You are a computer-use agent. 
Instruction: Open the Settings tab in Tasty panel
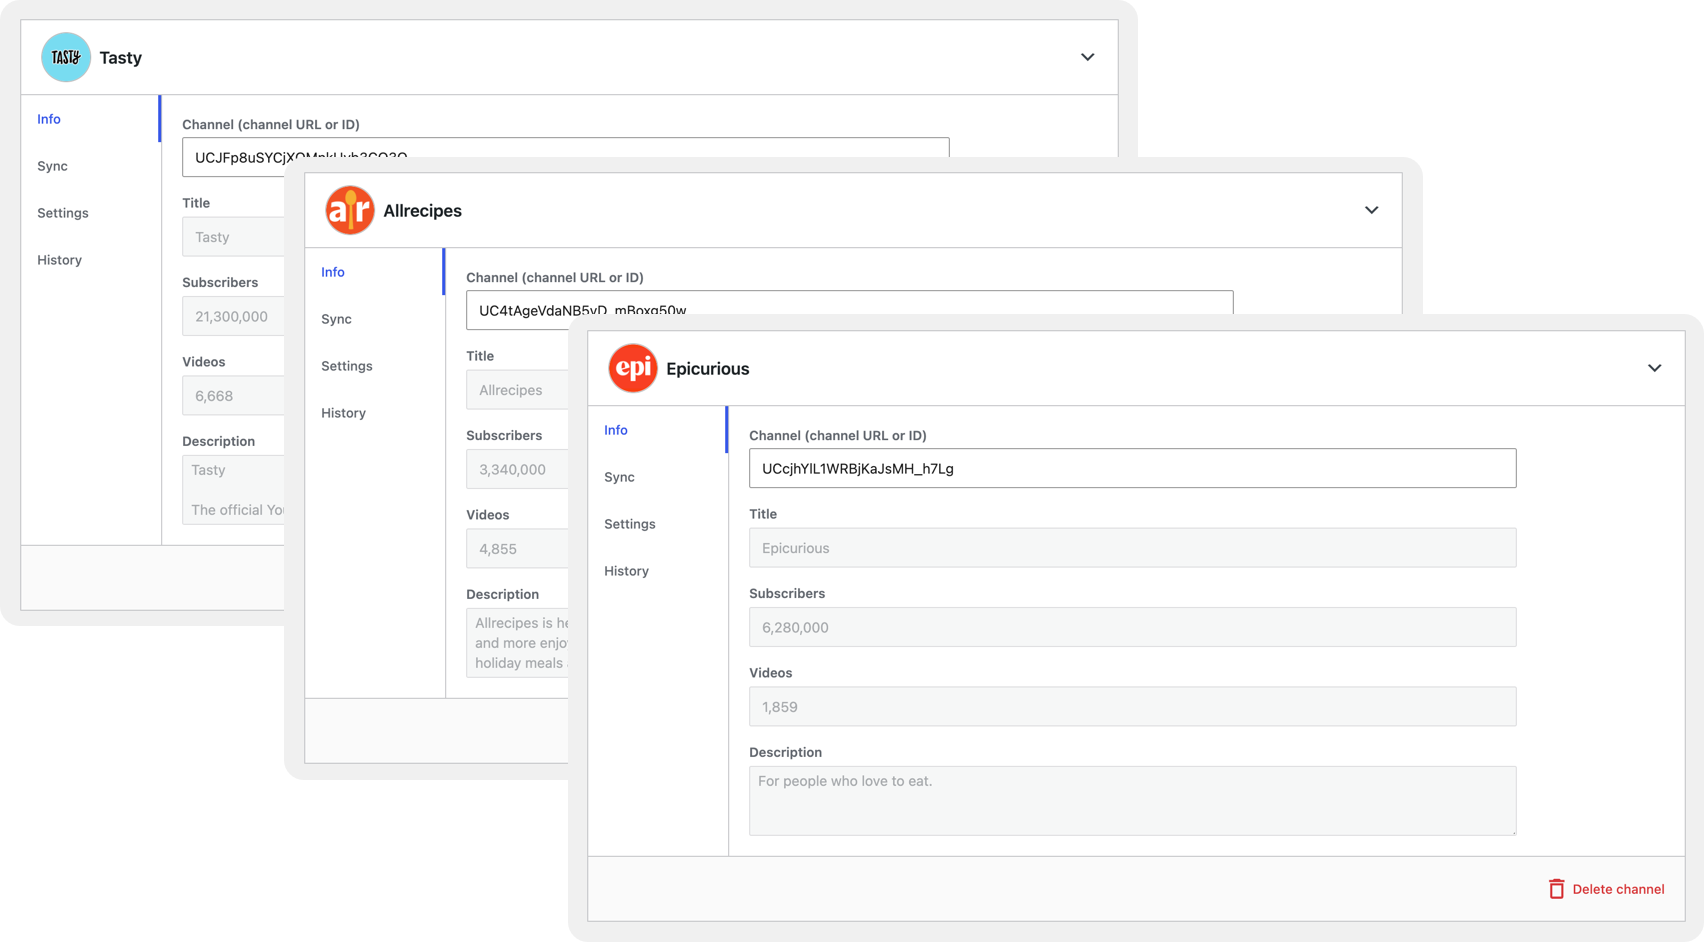tap(63, 213)
